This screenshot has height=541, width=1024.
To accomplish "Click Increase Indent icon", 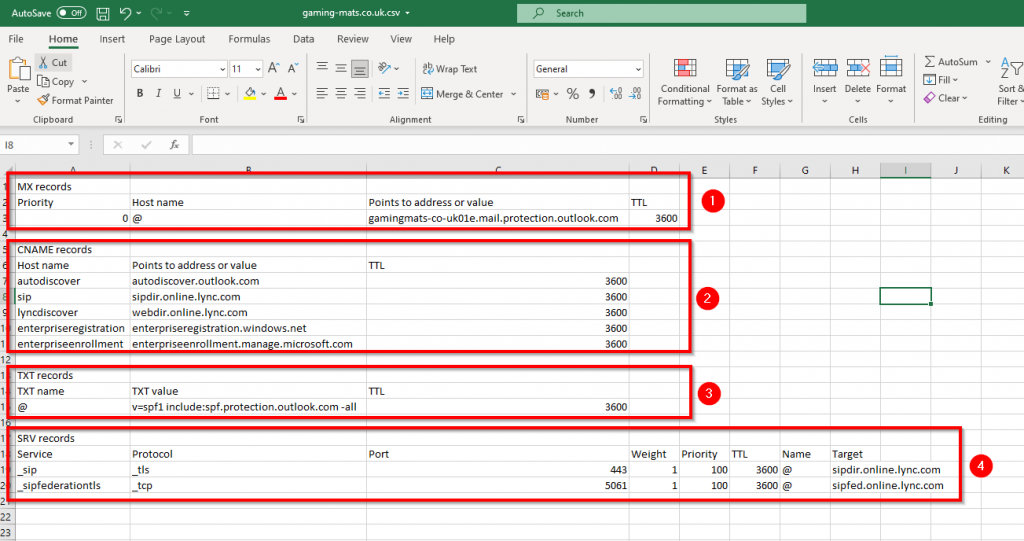I will pos(403,93).
